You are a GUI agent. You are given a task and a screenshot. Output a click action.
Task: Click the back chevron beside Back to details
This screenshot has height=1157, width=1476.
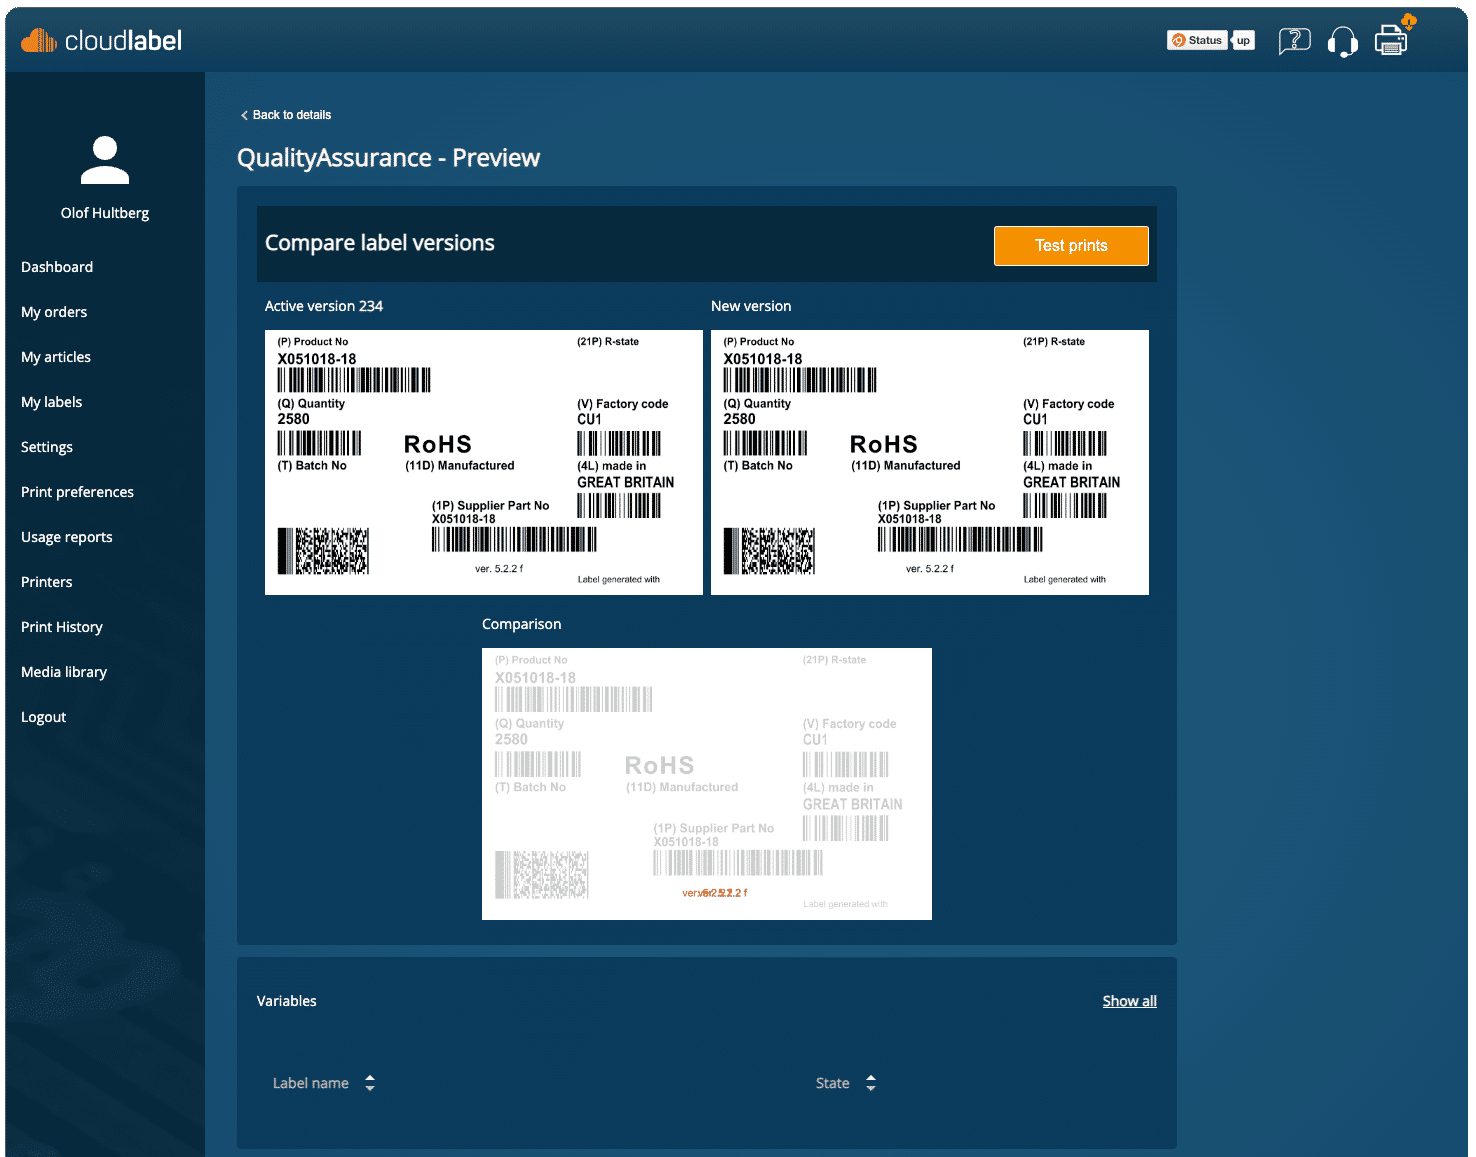[x=244, y=115]
